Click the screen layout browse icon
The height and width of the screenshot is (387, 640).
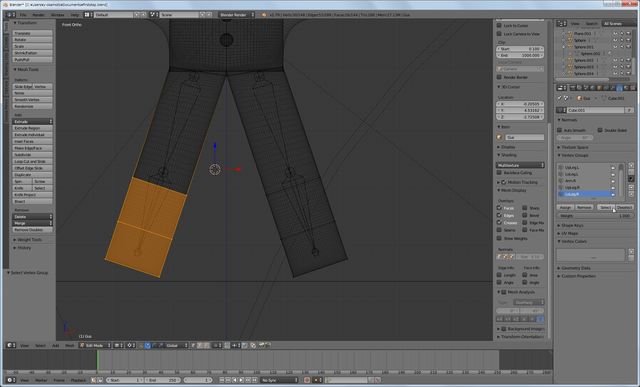(89, 15)
